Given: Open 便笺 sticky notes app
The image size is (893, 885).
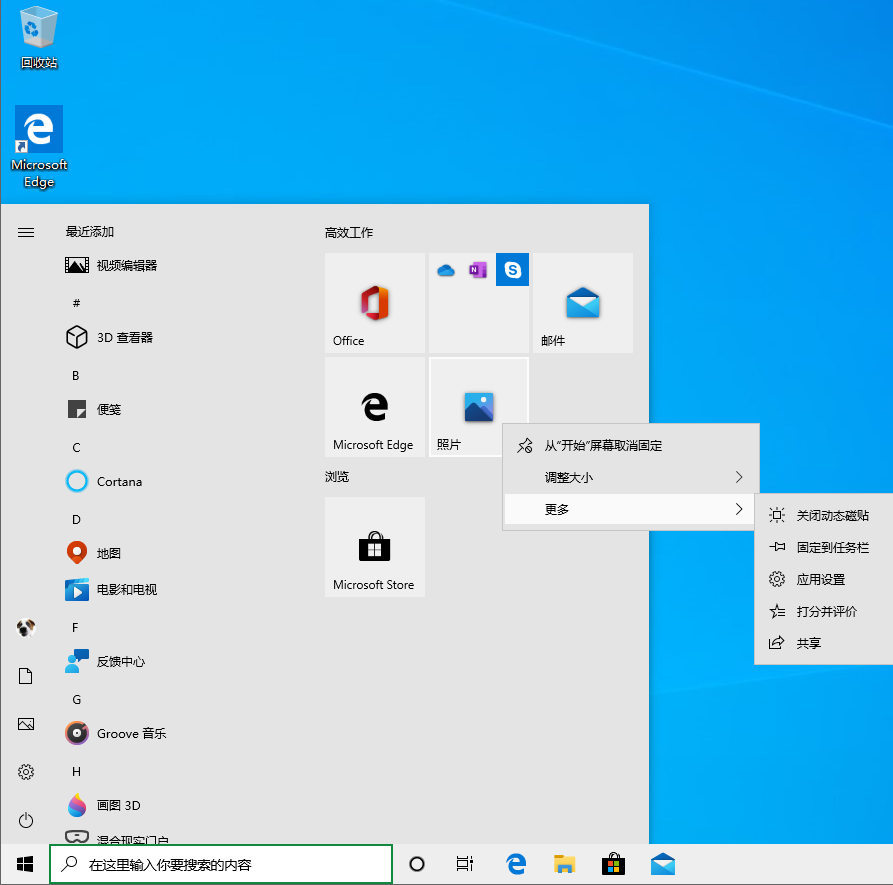Looking at the screenshot, I should (x=95, y=409).
